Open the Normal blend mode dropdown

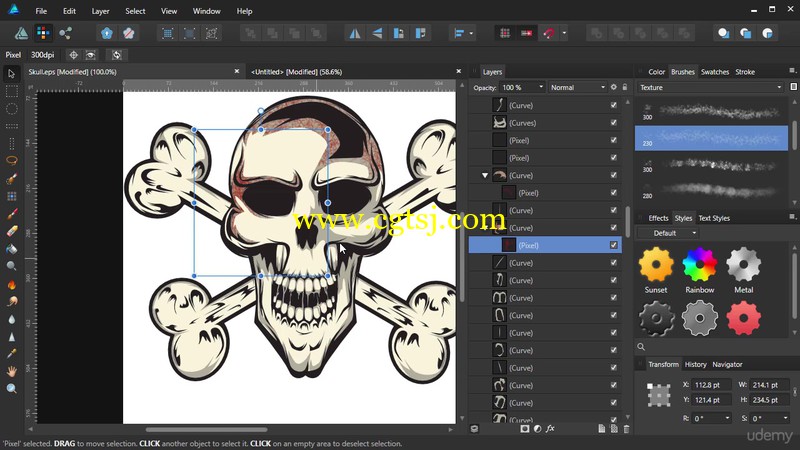click(x=578, y=87)
